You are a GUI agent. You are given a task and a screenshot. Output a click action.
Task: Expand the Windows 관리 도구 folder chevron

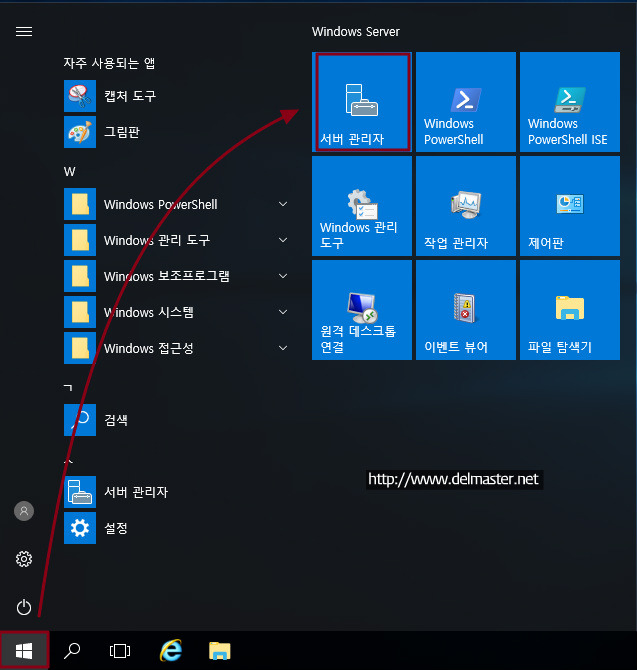(x=283, y=240)
